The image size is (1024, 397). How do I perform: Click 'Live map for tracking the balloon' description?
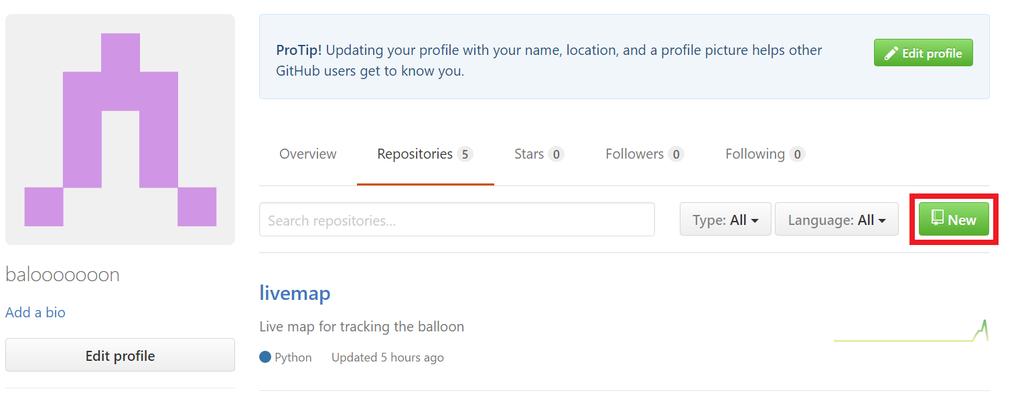(x=362, y=326)
